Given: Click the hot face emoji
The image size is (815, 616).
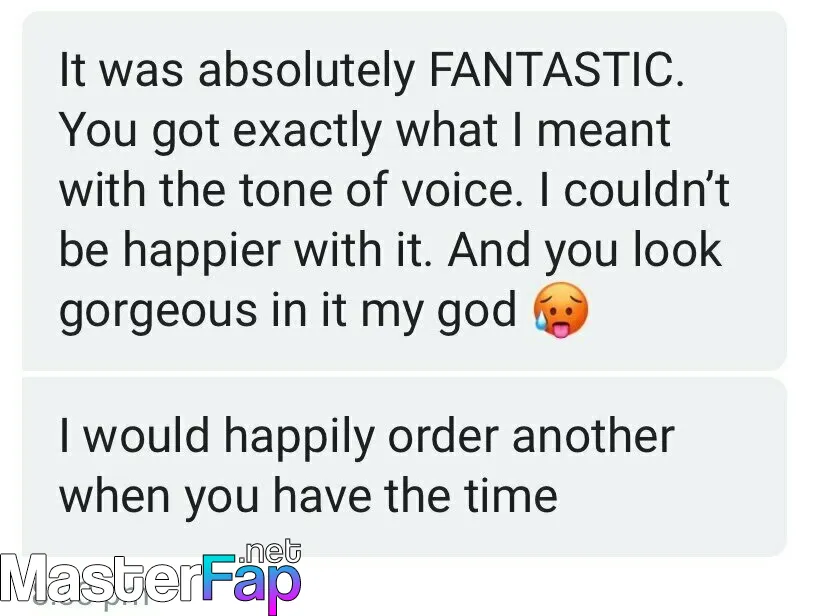Looking at the screenshot, I should (561, 311).
